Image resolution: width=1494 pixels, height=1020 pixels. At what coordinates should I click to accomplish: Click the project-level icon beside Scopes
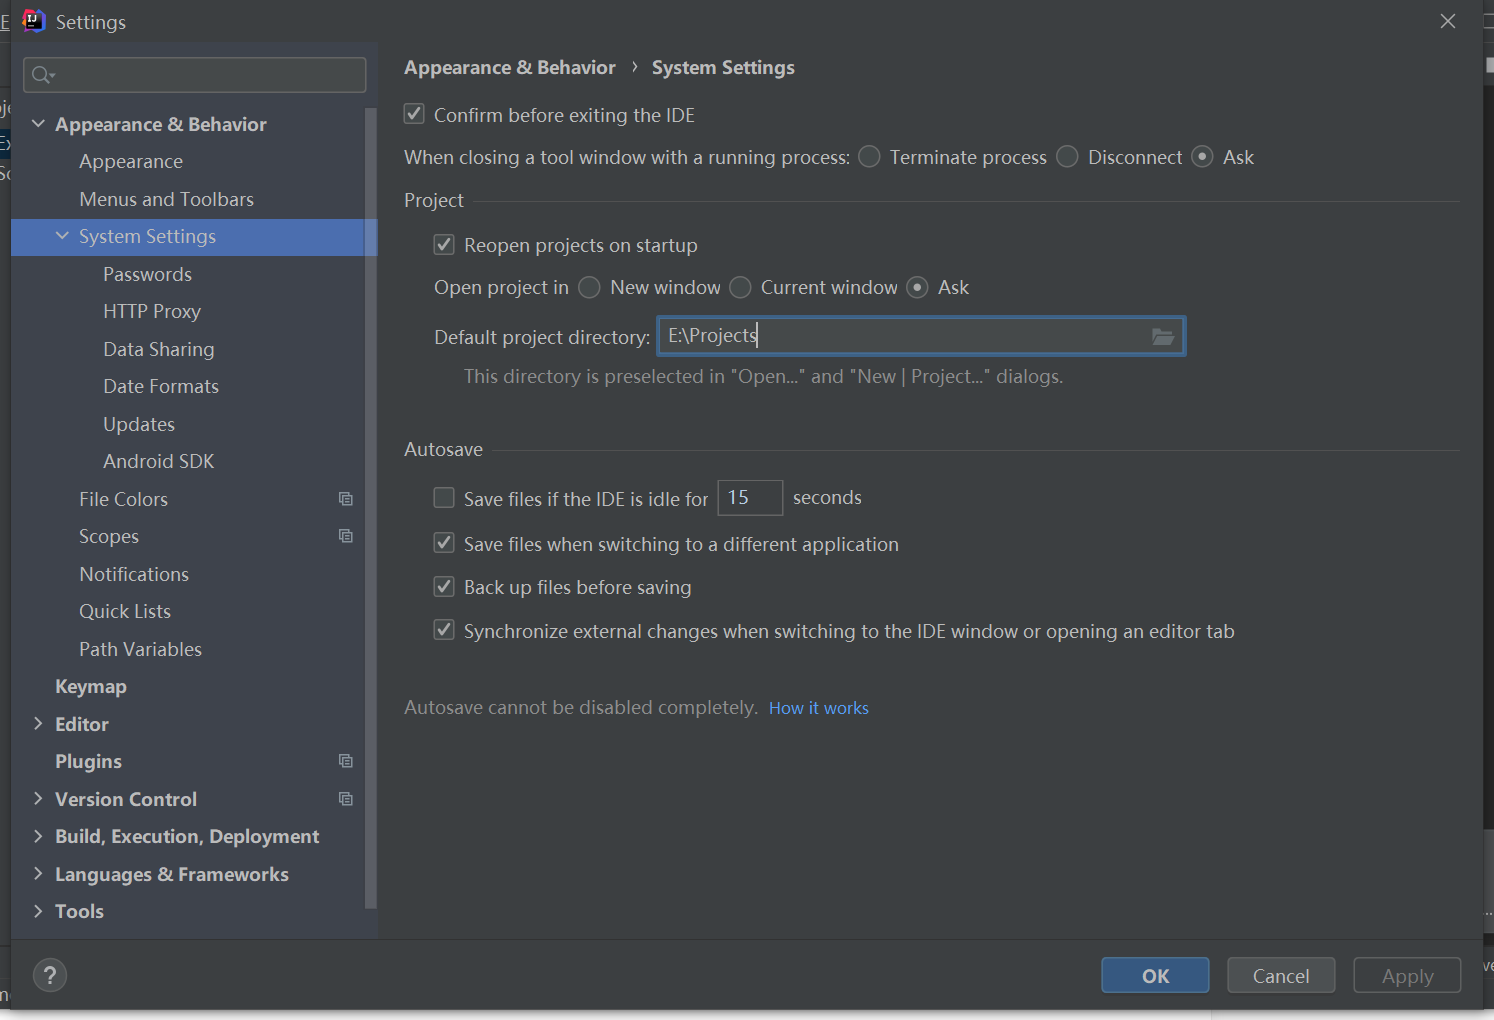point(346,536)
